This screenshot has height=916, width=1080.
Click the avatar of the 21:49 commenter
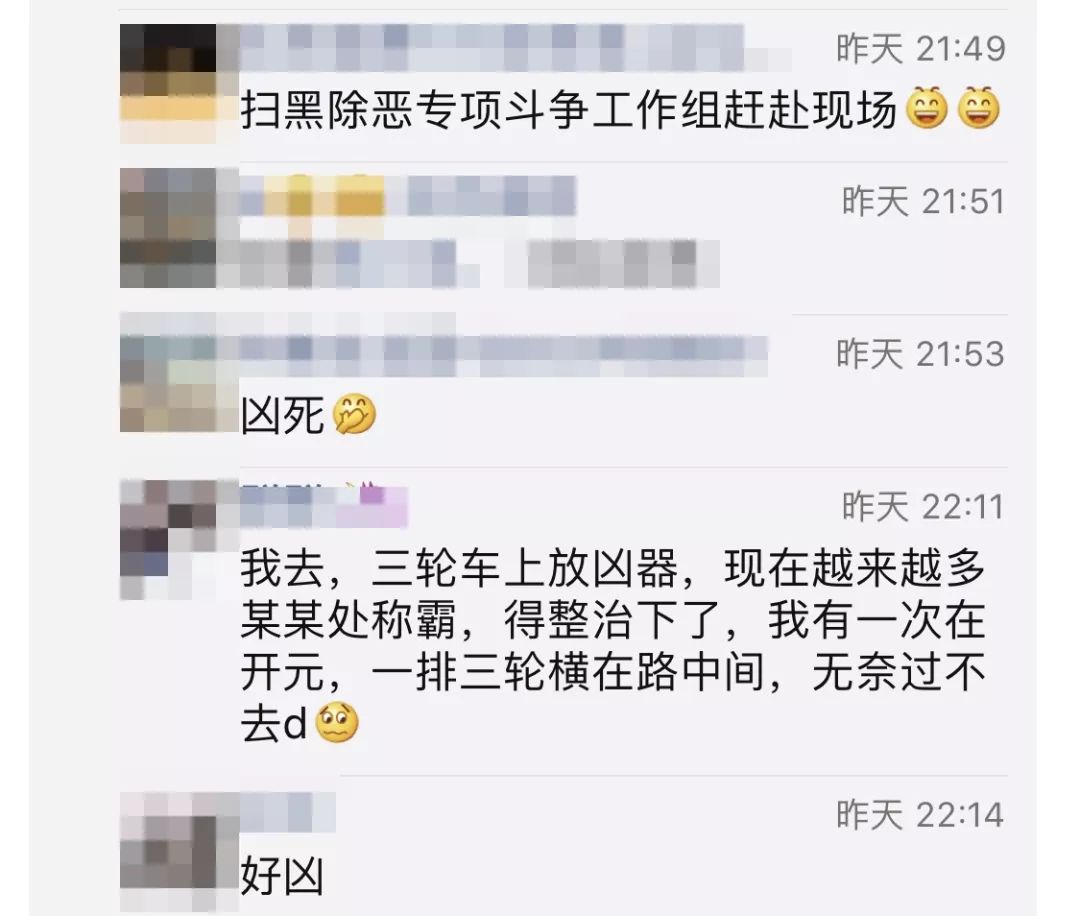coord(168,83)
